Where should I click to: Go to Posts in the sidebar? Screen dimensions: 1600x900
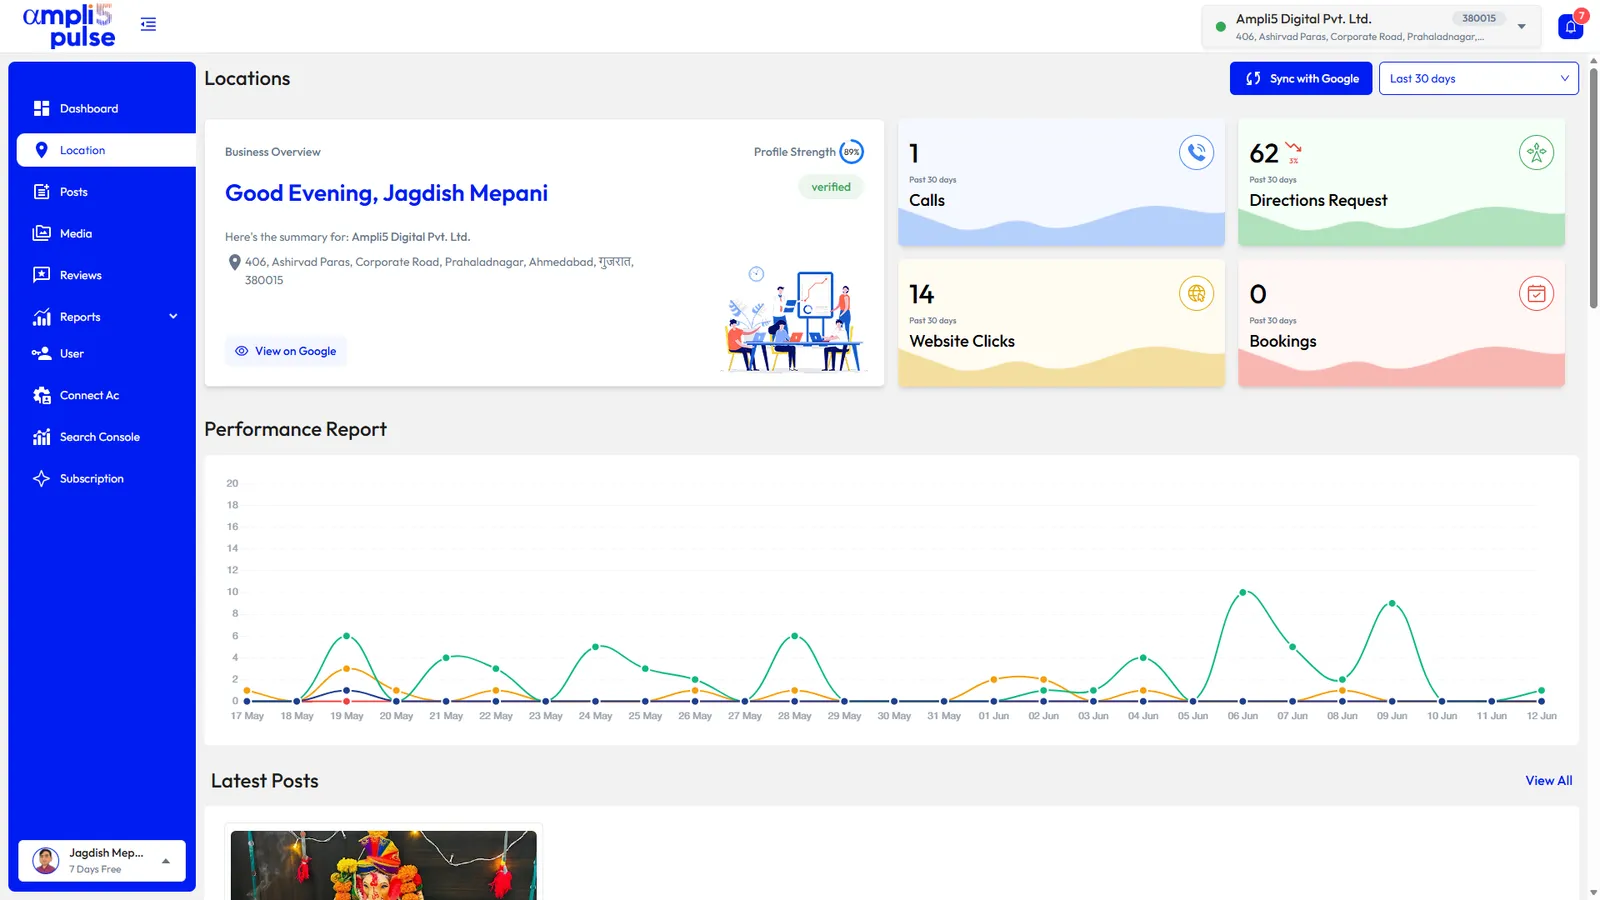click(106, 192)
